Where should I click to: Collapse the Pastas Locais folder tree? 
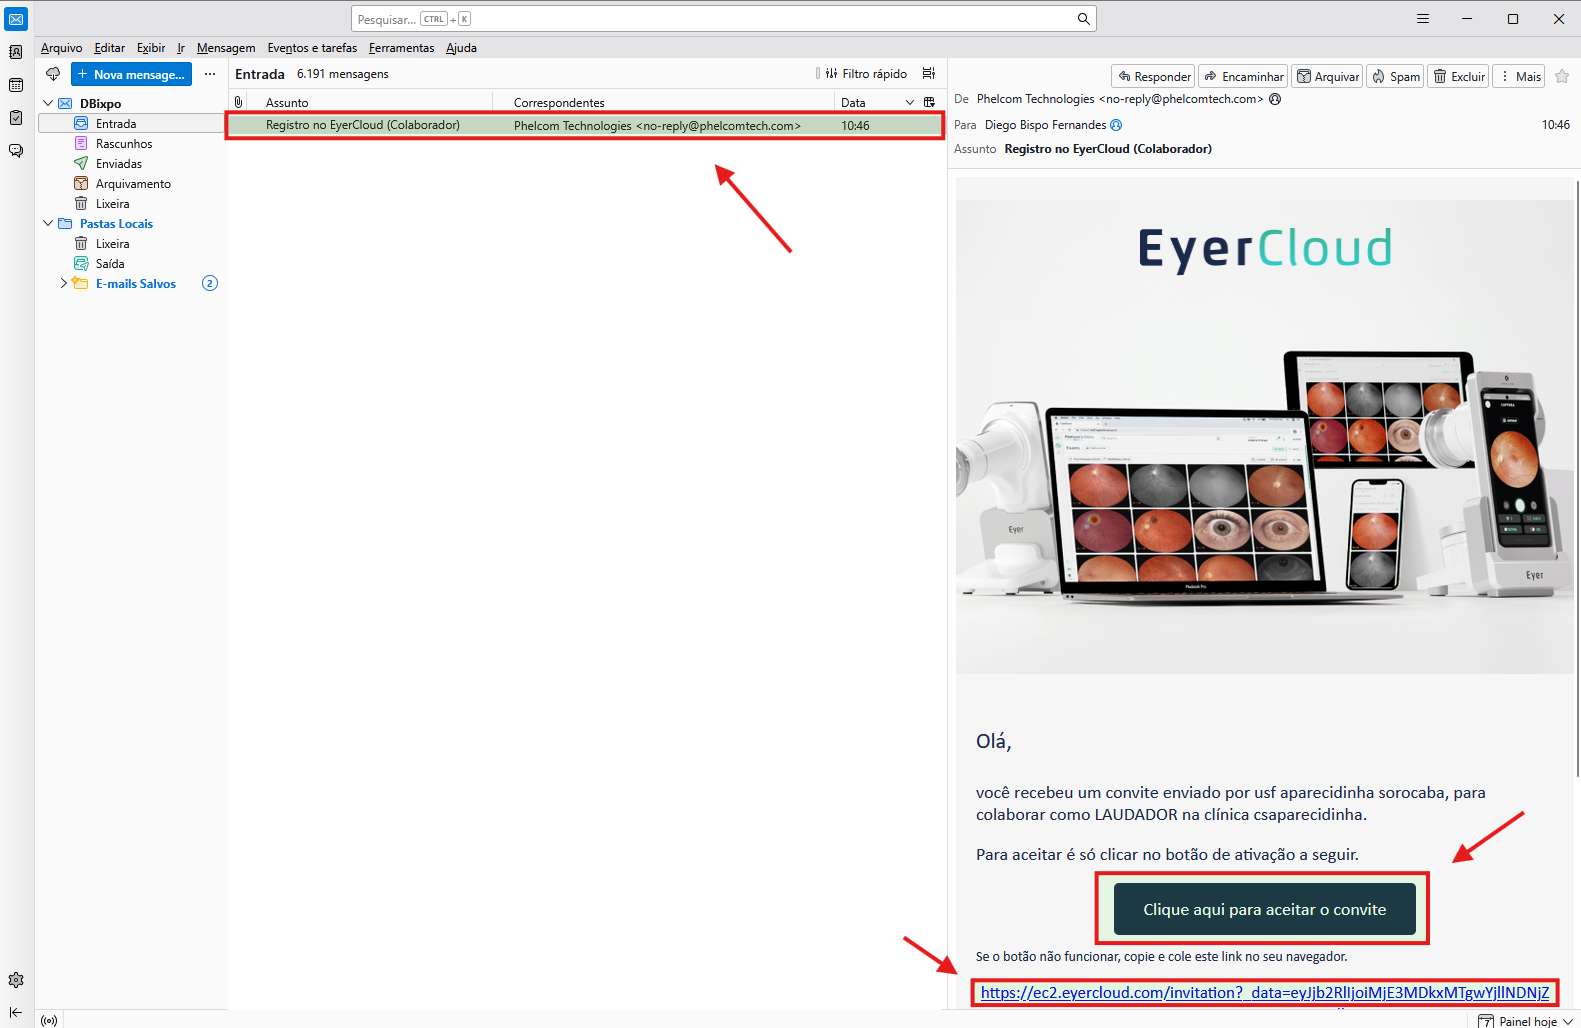48,223
